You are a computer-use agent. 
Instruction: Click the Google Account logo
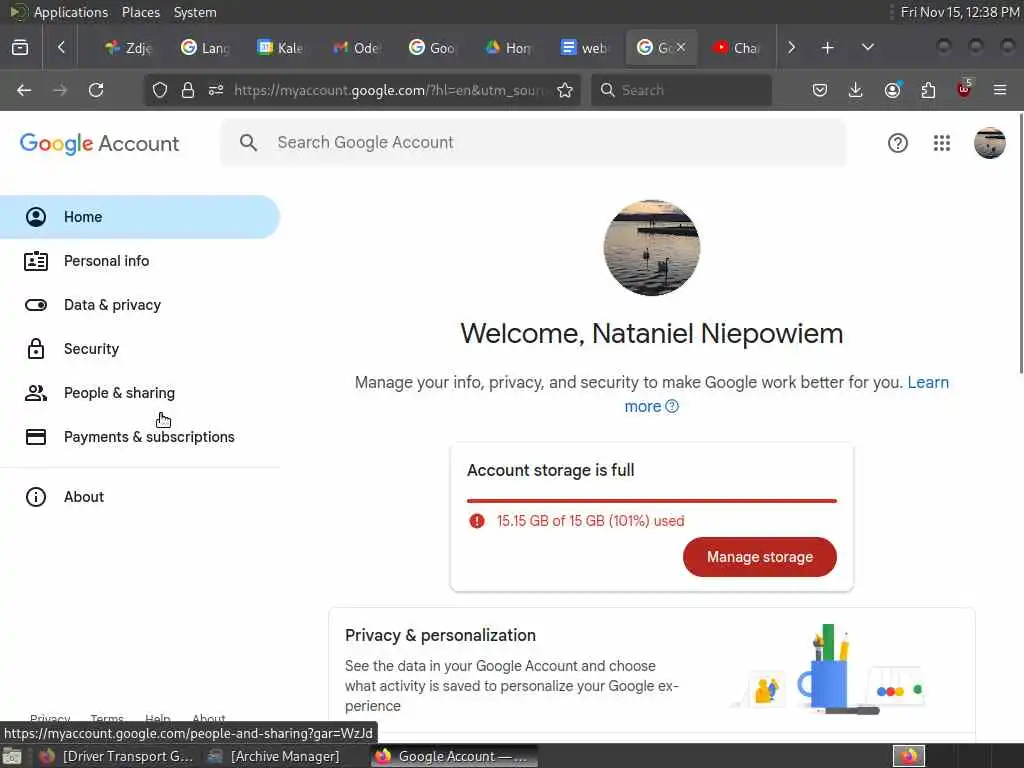click(x=99, y=143)
